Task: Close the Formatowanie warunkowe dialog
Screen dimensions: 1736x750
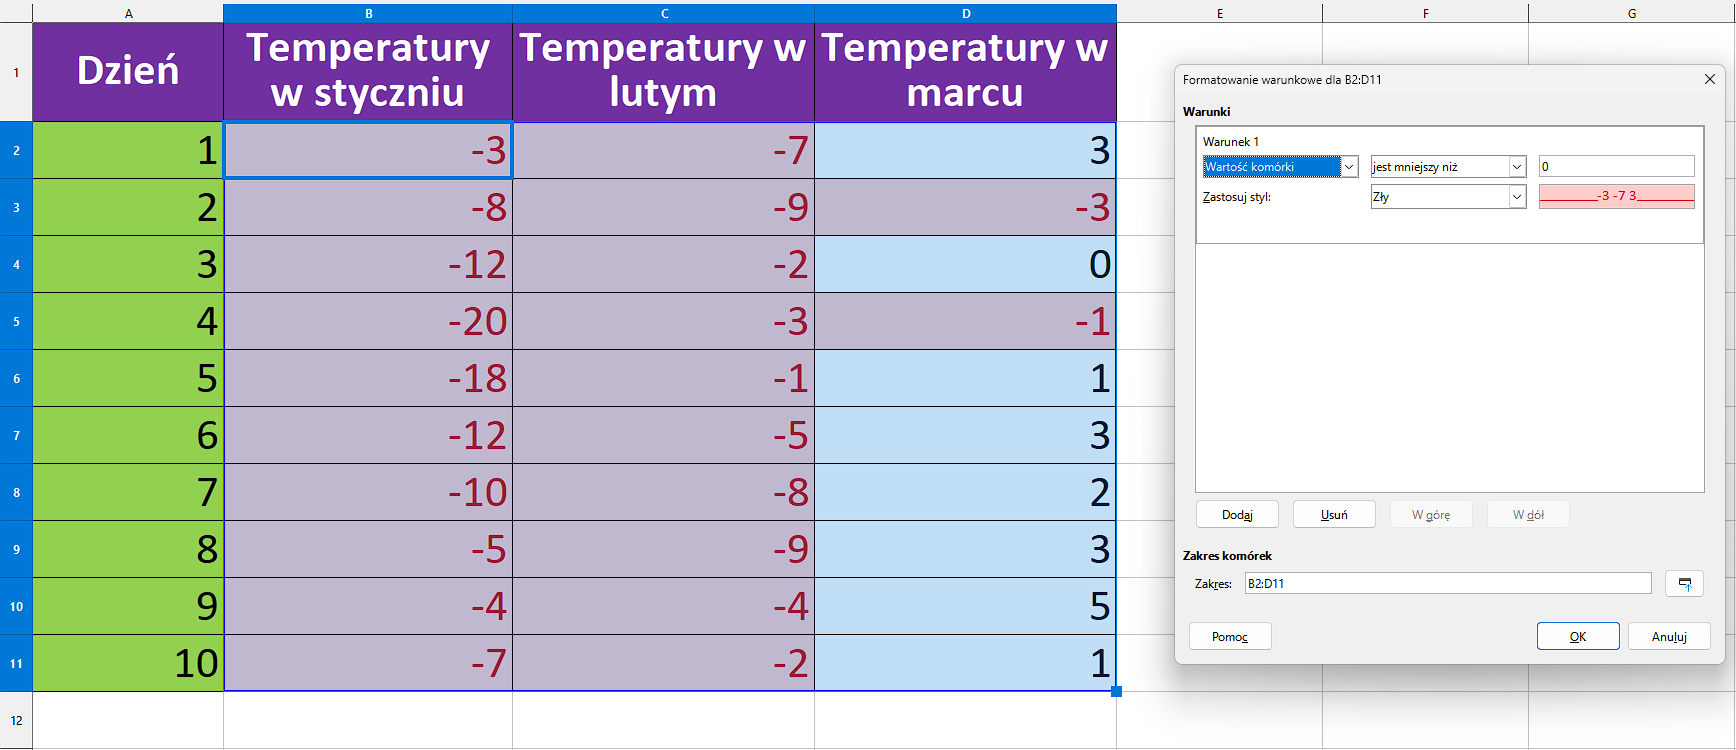Action: point(1709,79)
